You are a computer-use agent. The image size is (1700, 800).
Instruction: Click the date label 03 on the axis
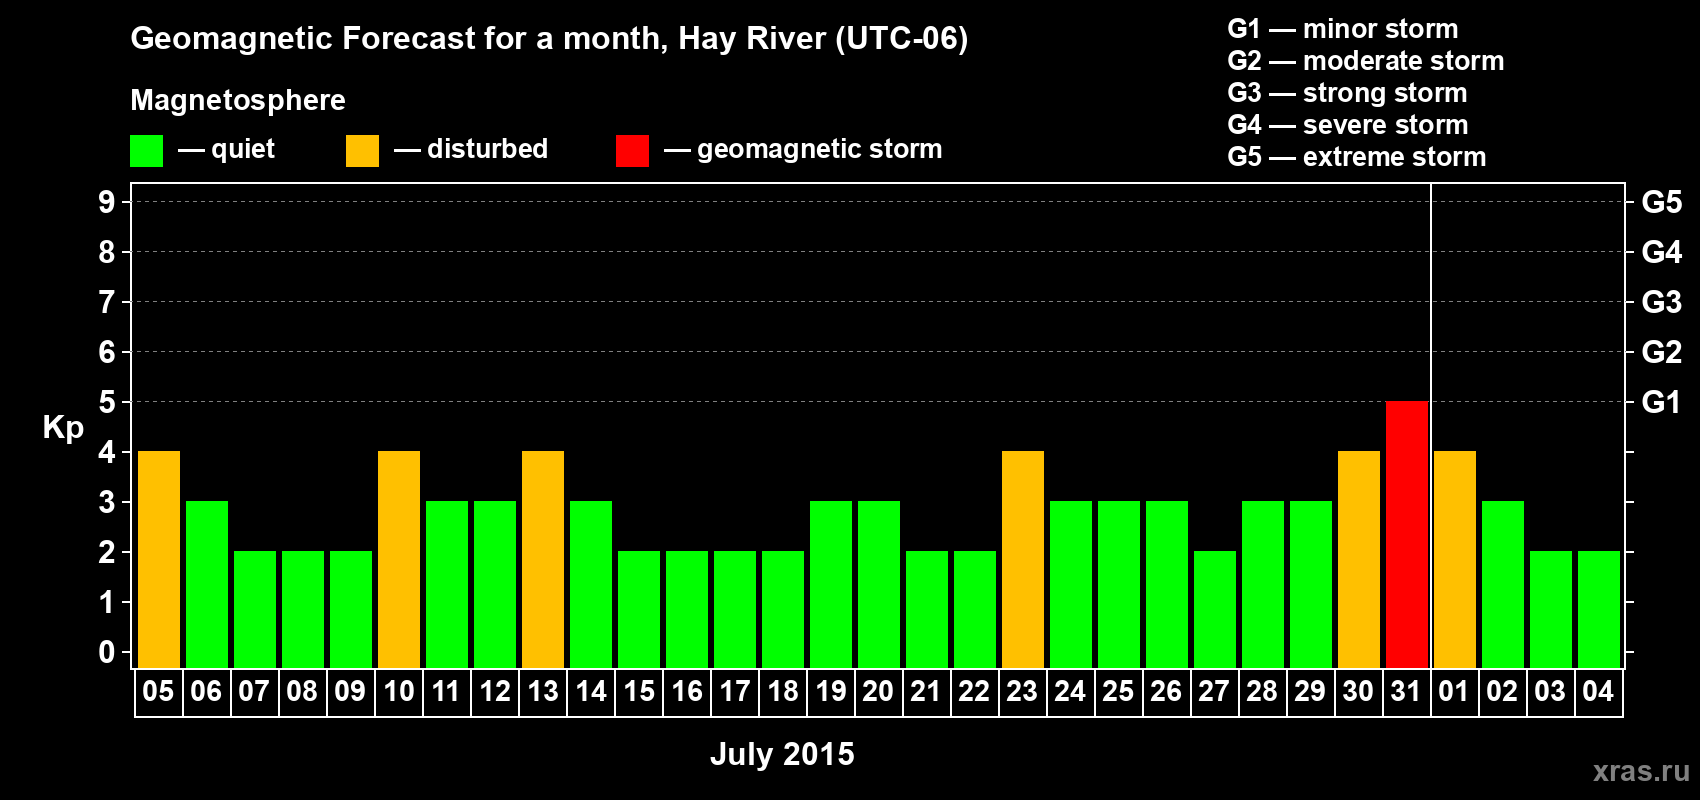[1550, 692]
